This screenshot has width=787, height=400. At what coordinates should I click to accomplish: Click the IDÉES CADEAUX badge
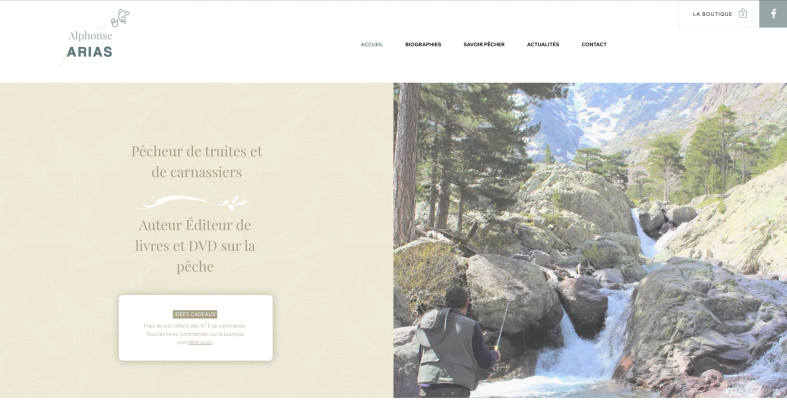tap(195, 314)
